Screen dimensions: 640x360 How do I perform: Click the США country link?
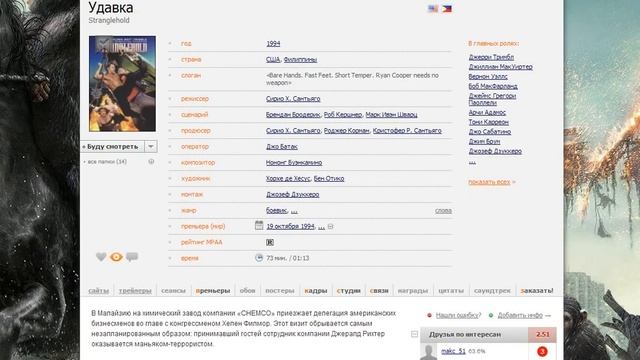(x=273, y=60)
